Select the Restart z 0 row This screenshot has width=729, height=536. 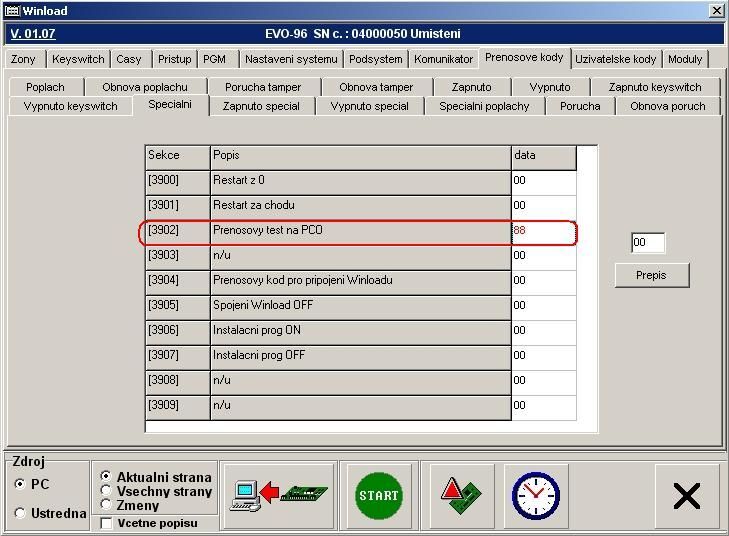[360, 181]
